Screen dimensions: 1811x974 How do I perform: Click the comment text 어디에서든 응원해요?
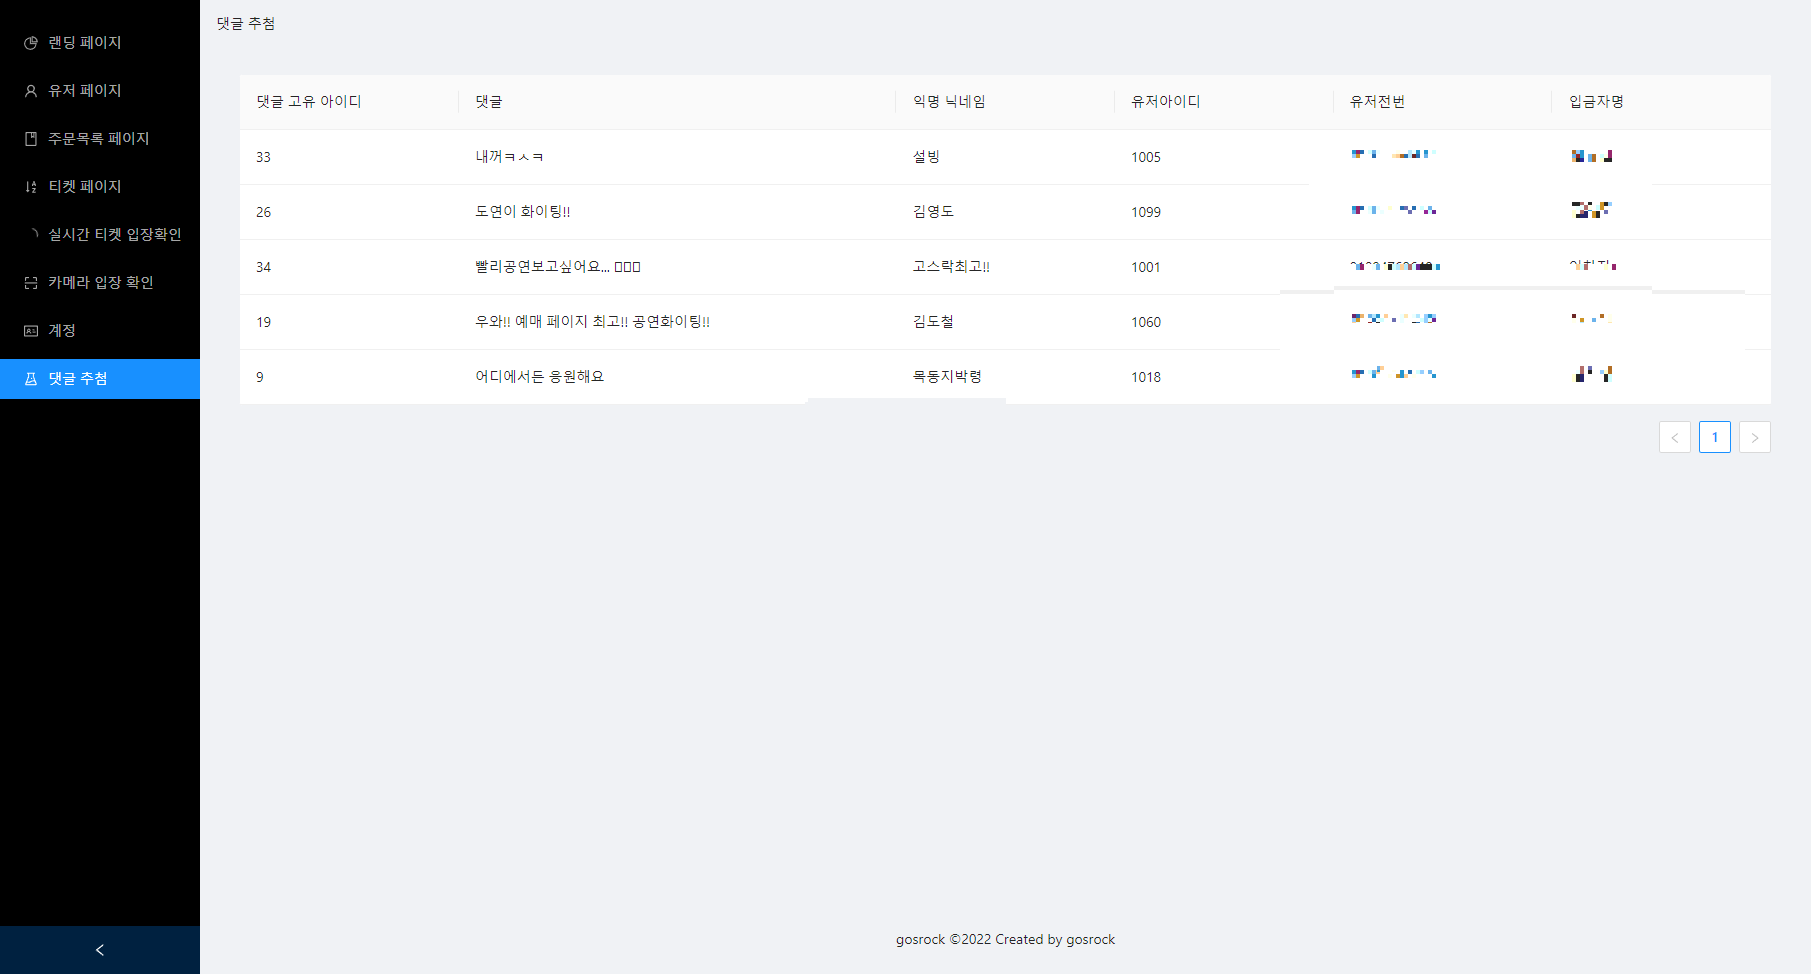point(540,377)
